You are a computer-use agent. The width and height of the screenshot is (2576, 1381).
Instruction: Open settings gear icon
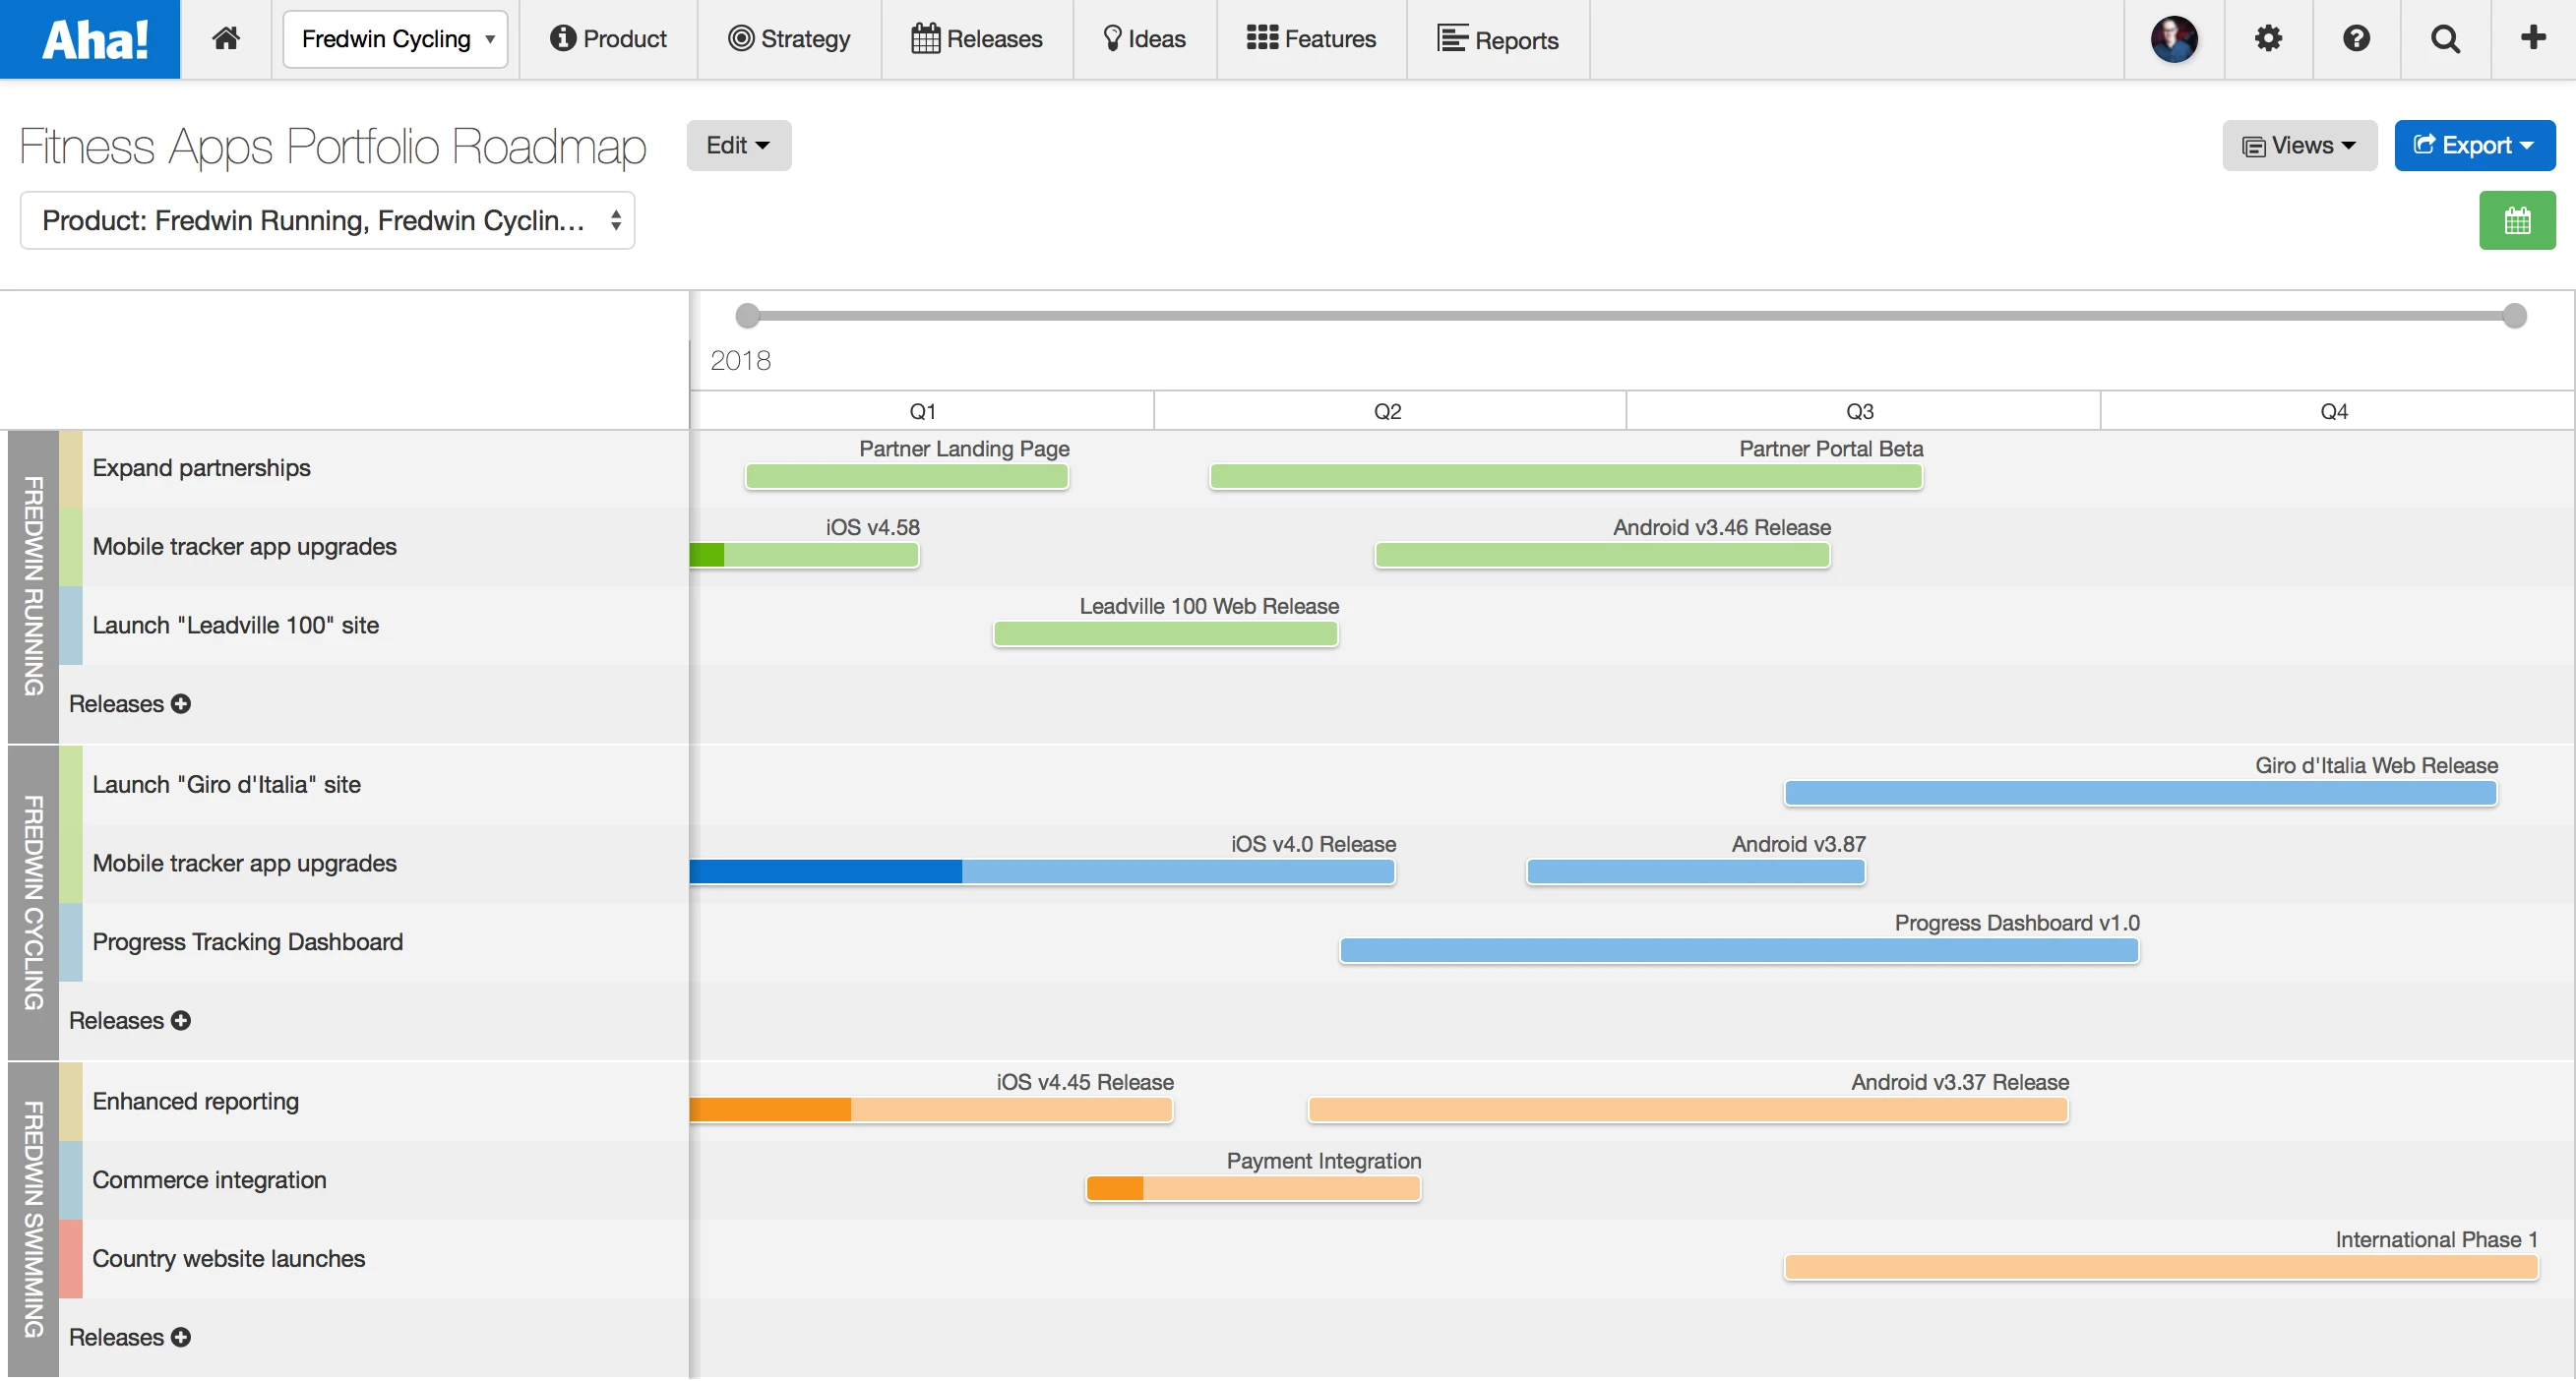[x=2268, y=39]
